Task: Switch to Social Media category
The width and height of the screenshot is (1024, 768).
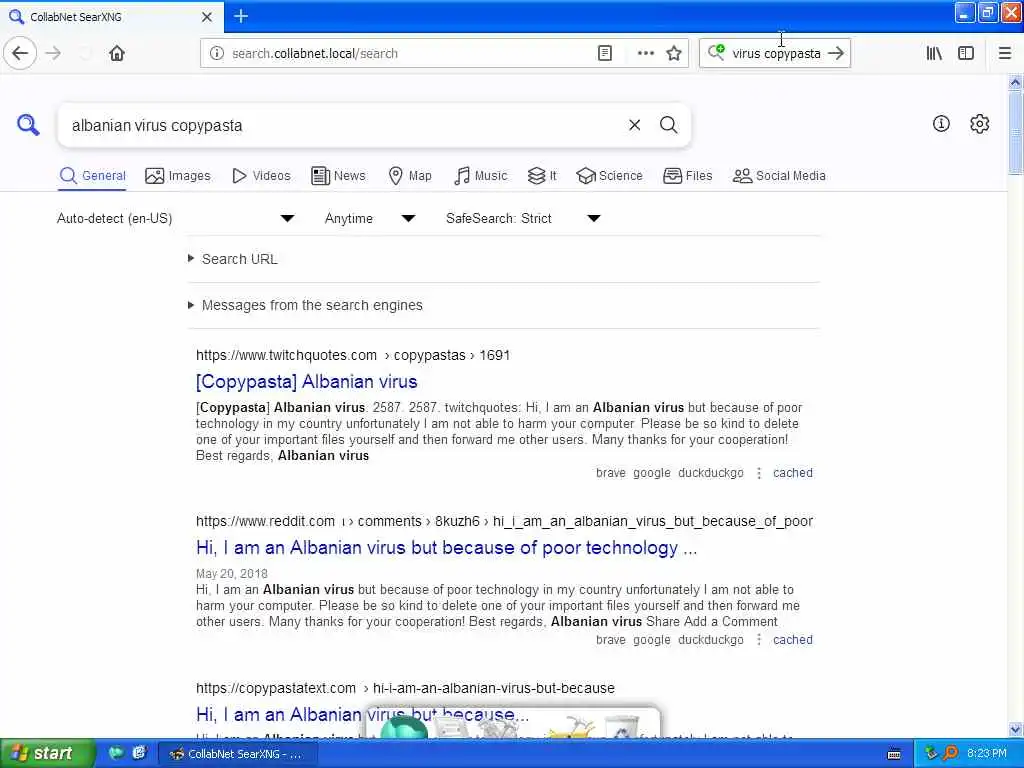Action: tap(779, 176)
